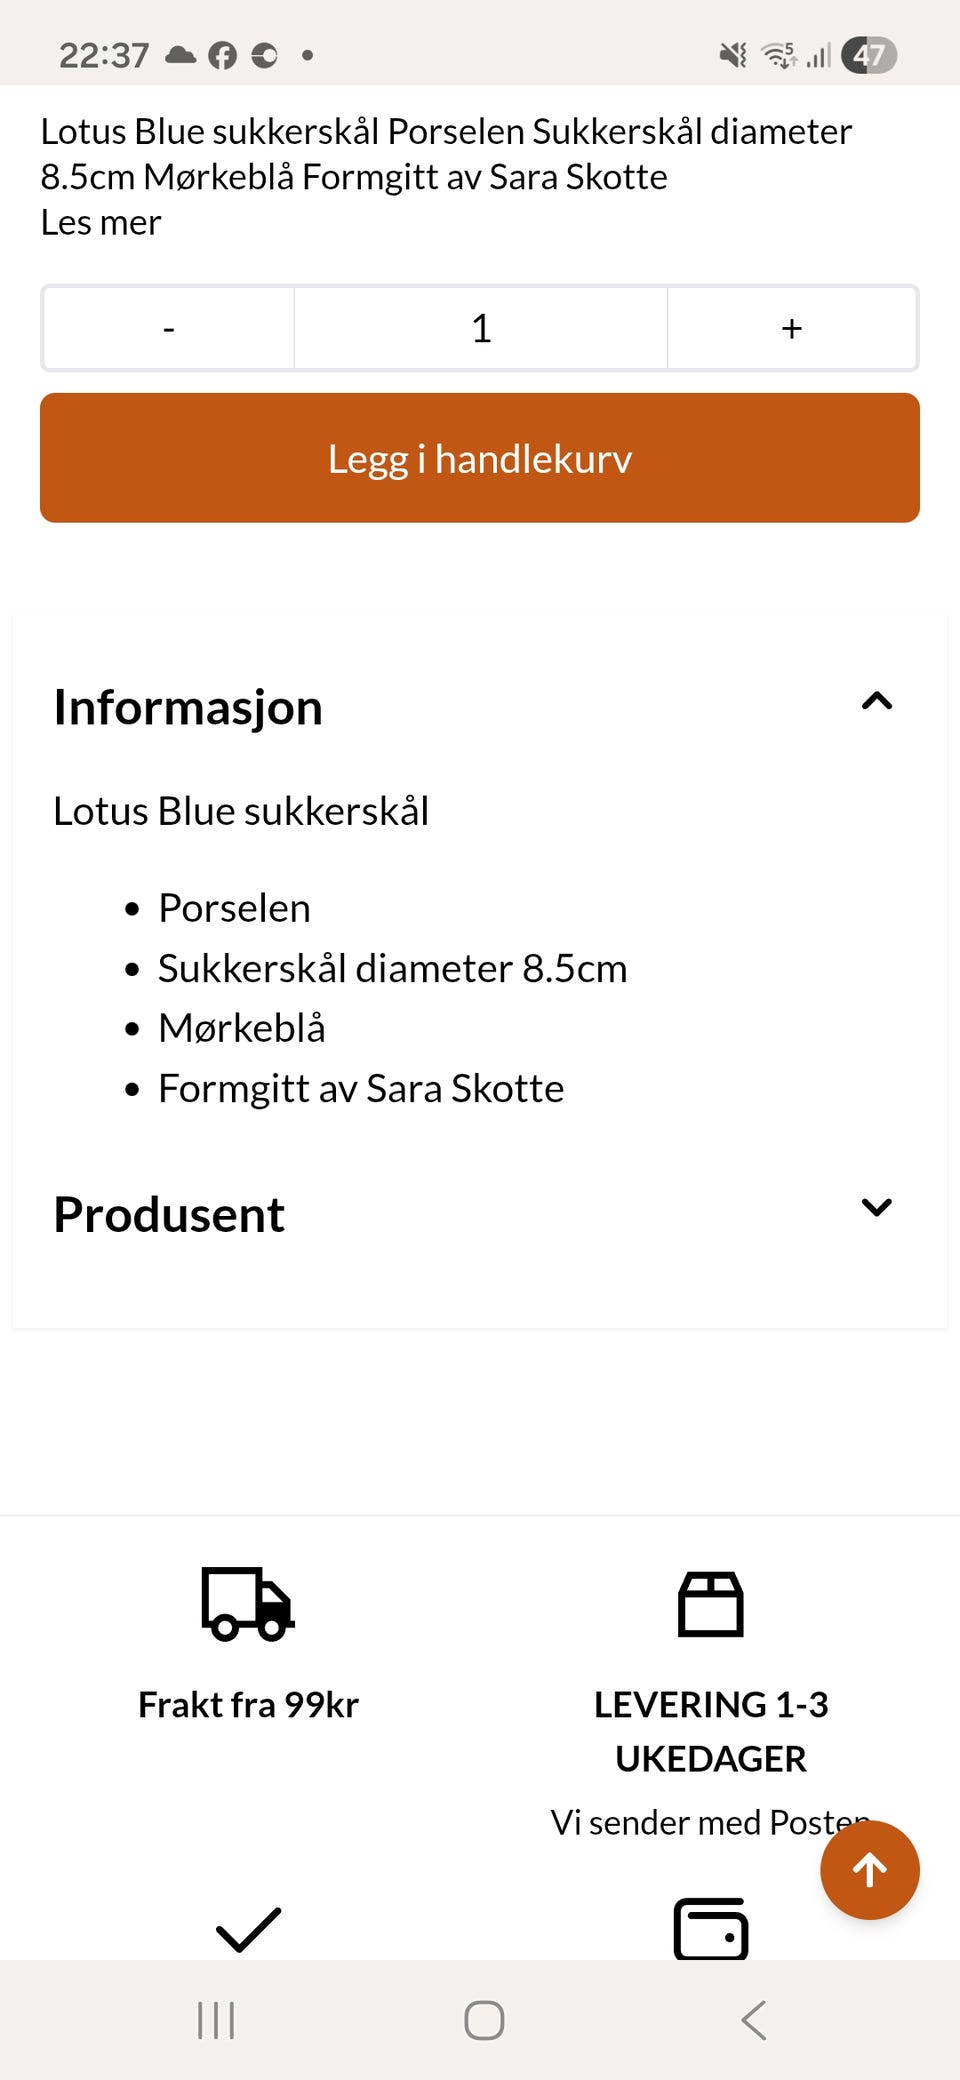Decrease quantity with the minus button

[169, 328]
